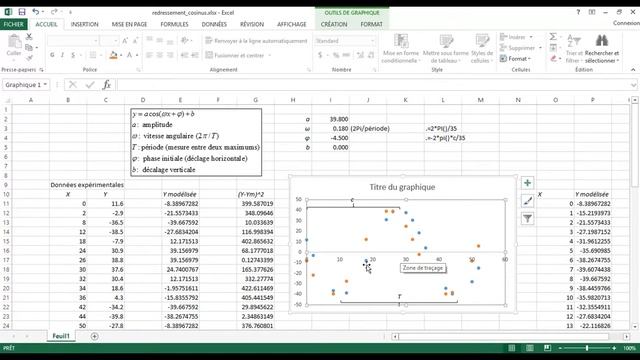Image resolution: width=640 pixels, height=360 pixels.
Task: Increase font size icon
Action: pos(125,41)
